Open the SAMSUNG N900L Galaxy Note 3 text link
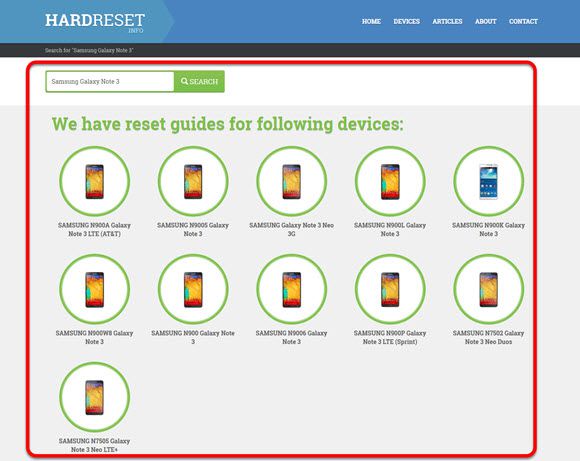Viewport: 580px width, 461px height. pos(390,229)
